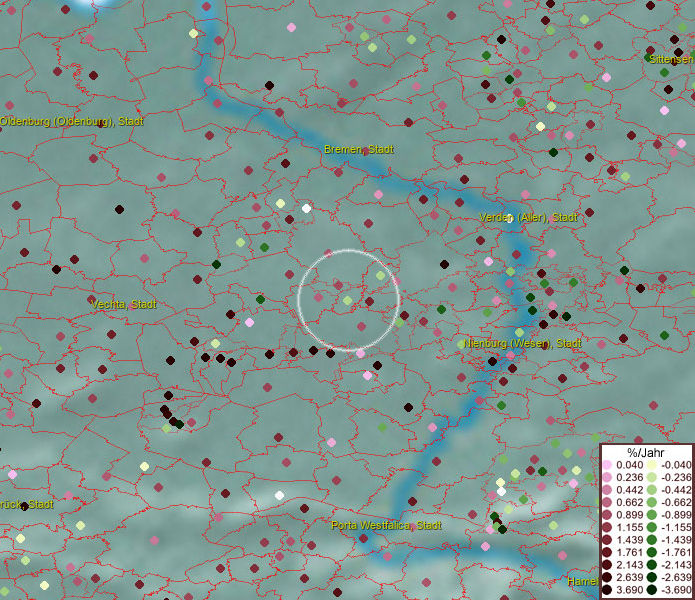Image resolution: width=695 pixels, height=600 pixels.
Task: Click the 0.236 legend value text
Action: click(x=629, y=477)
